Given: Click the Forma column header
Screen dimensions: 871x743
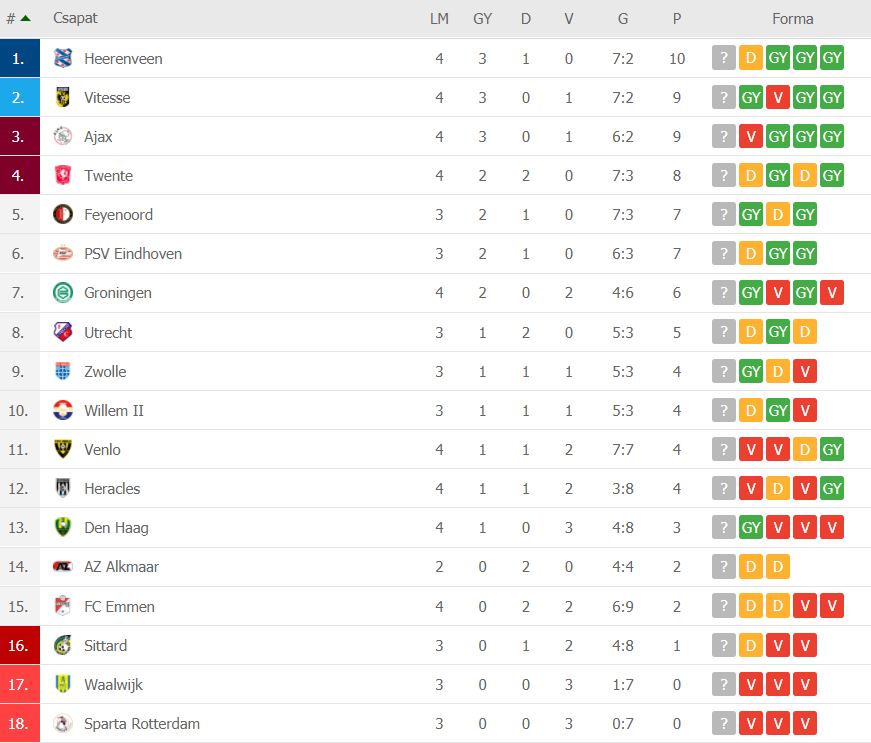Looking at the screenshot, I should coord(793,18).
